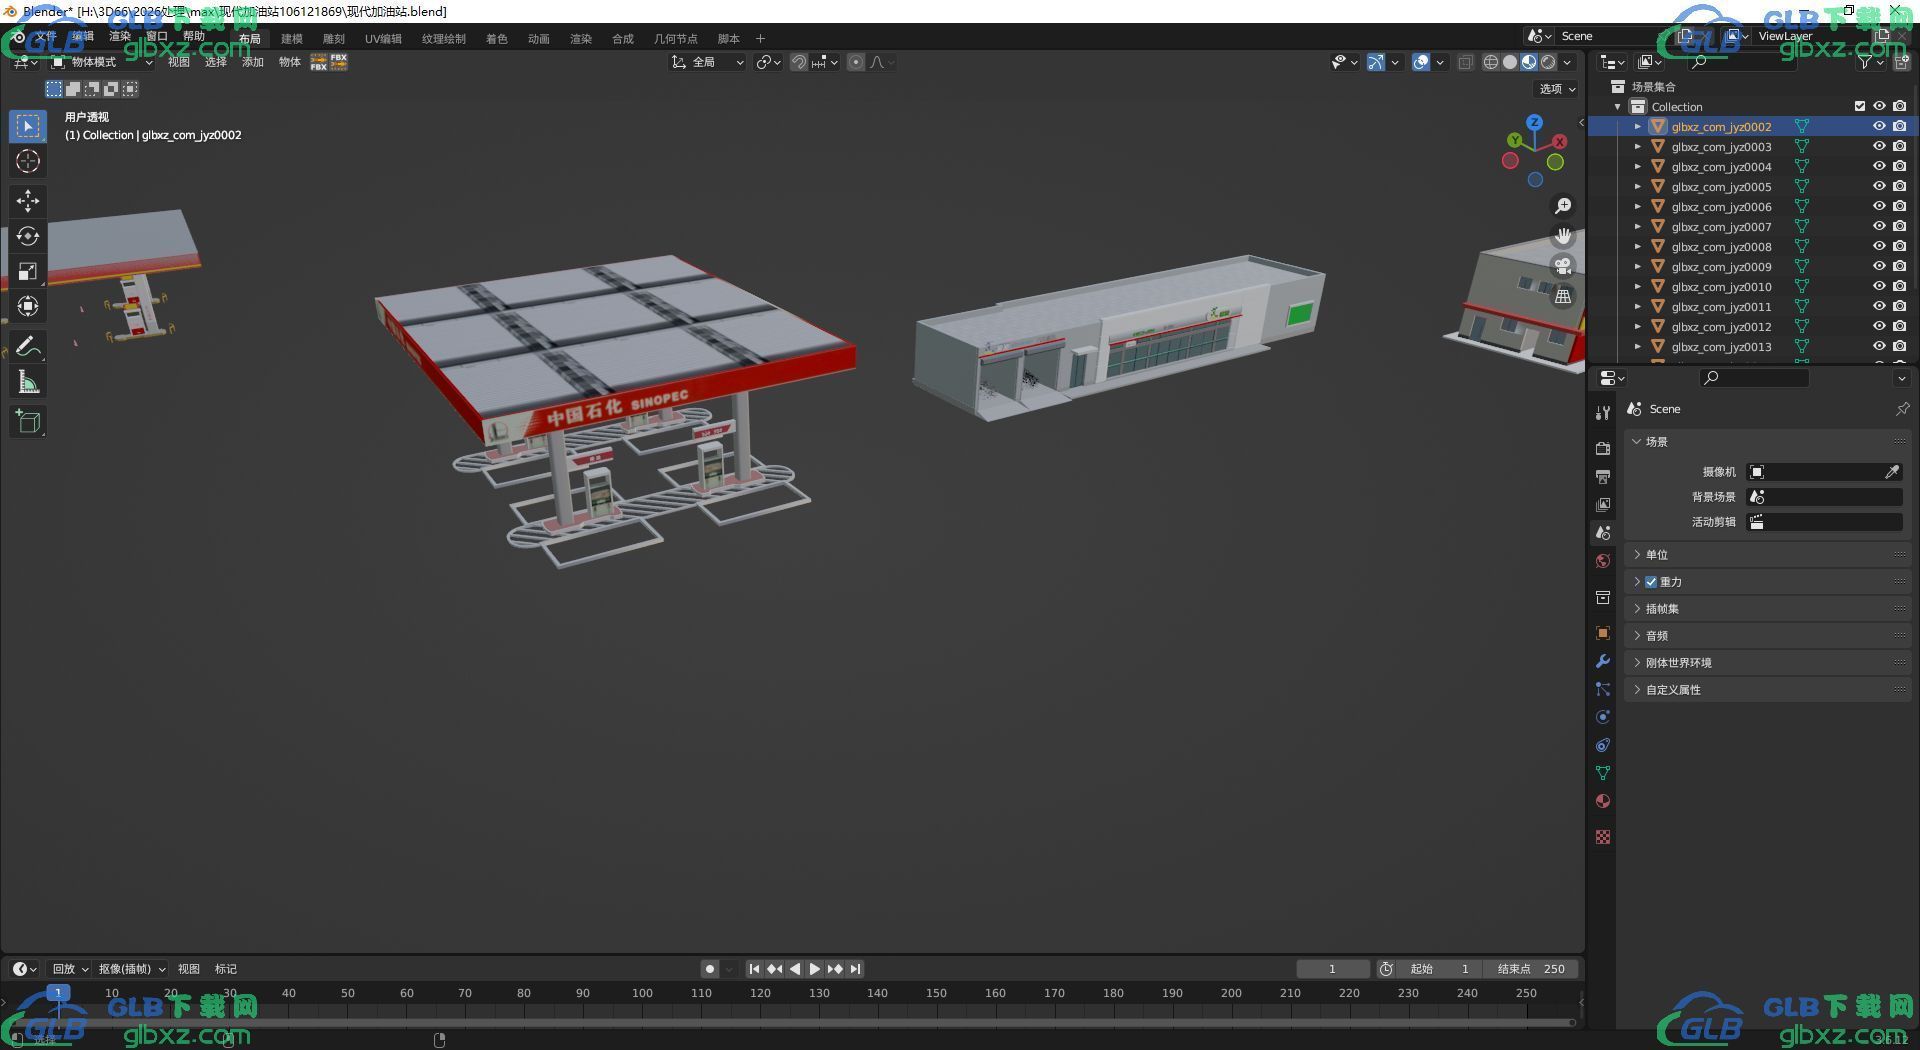
Task: Click the viewport zoom magnifier icon
Action: point(1563,206)
